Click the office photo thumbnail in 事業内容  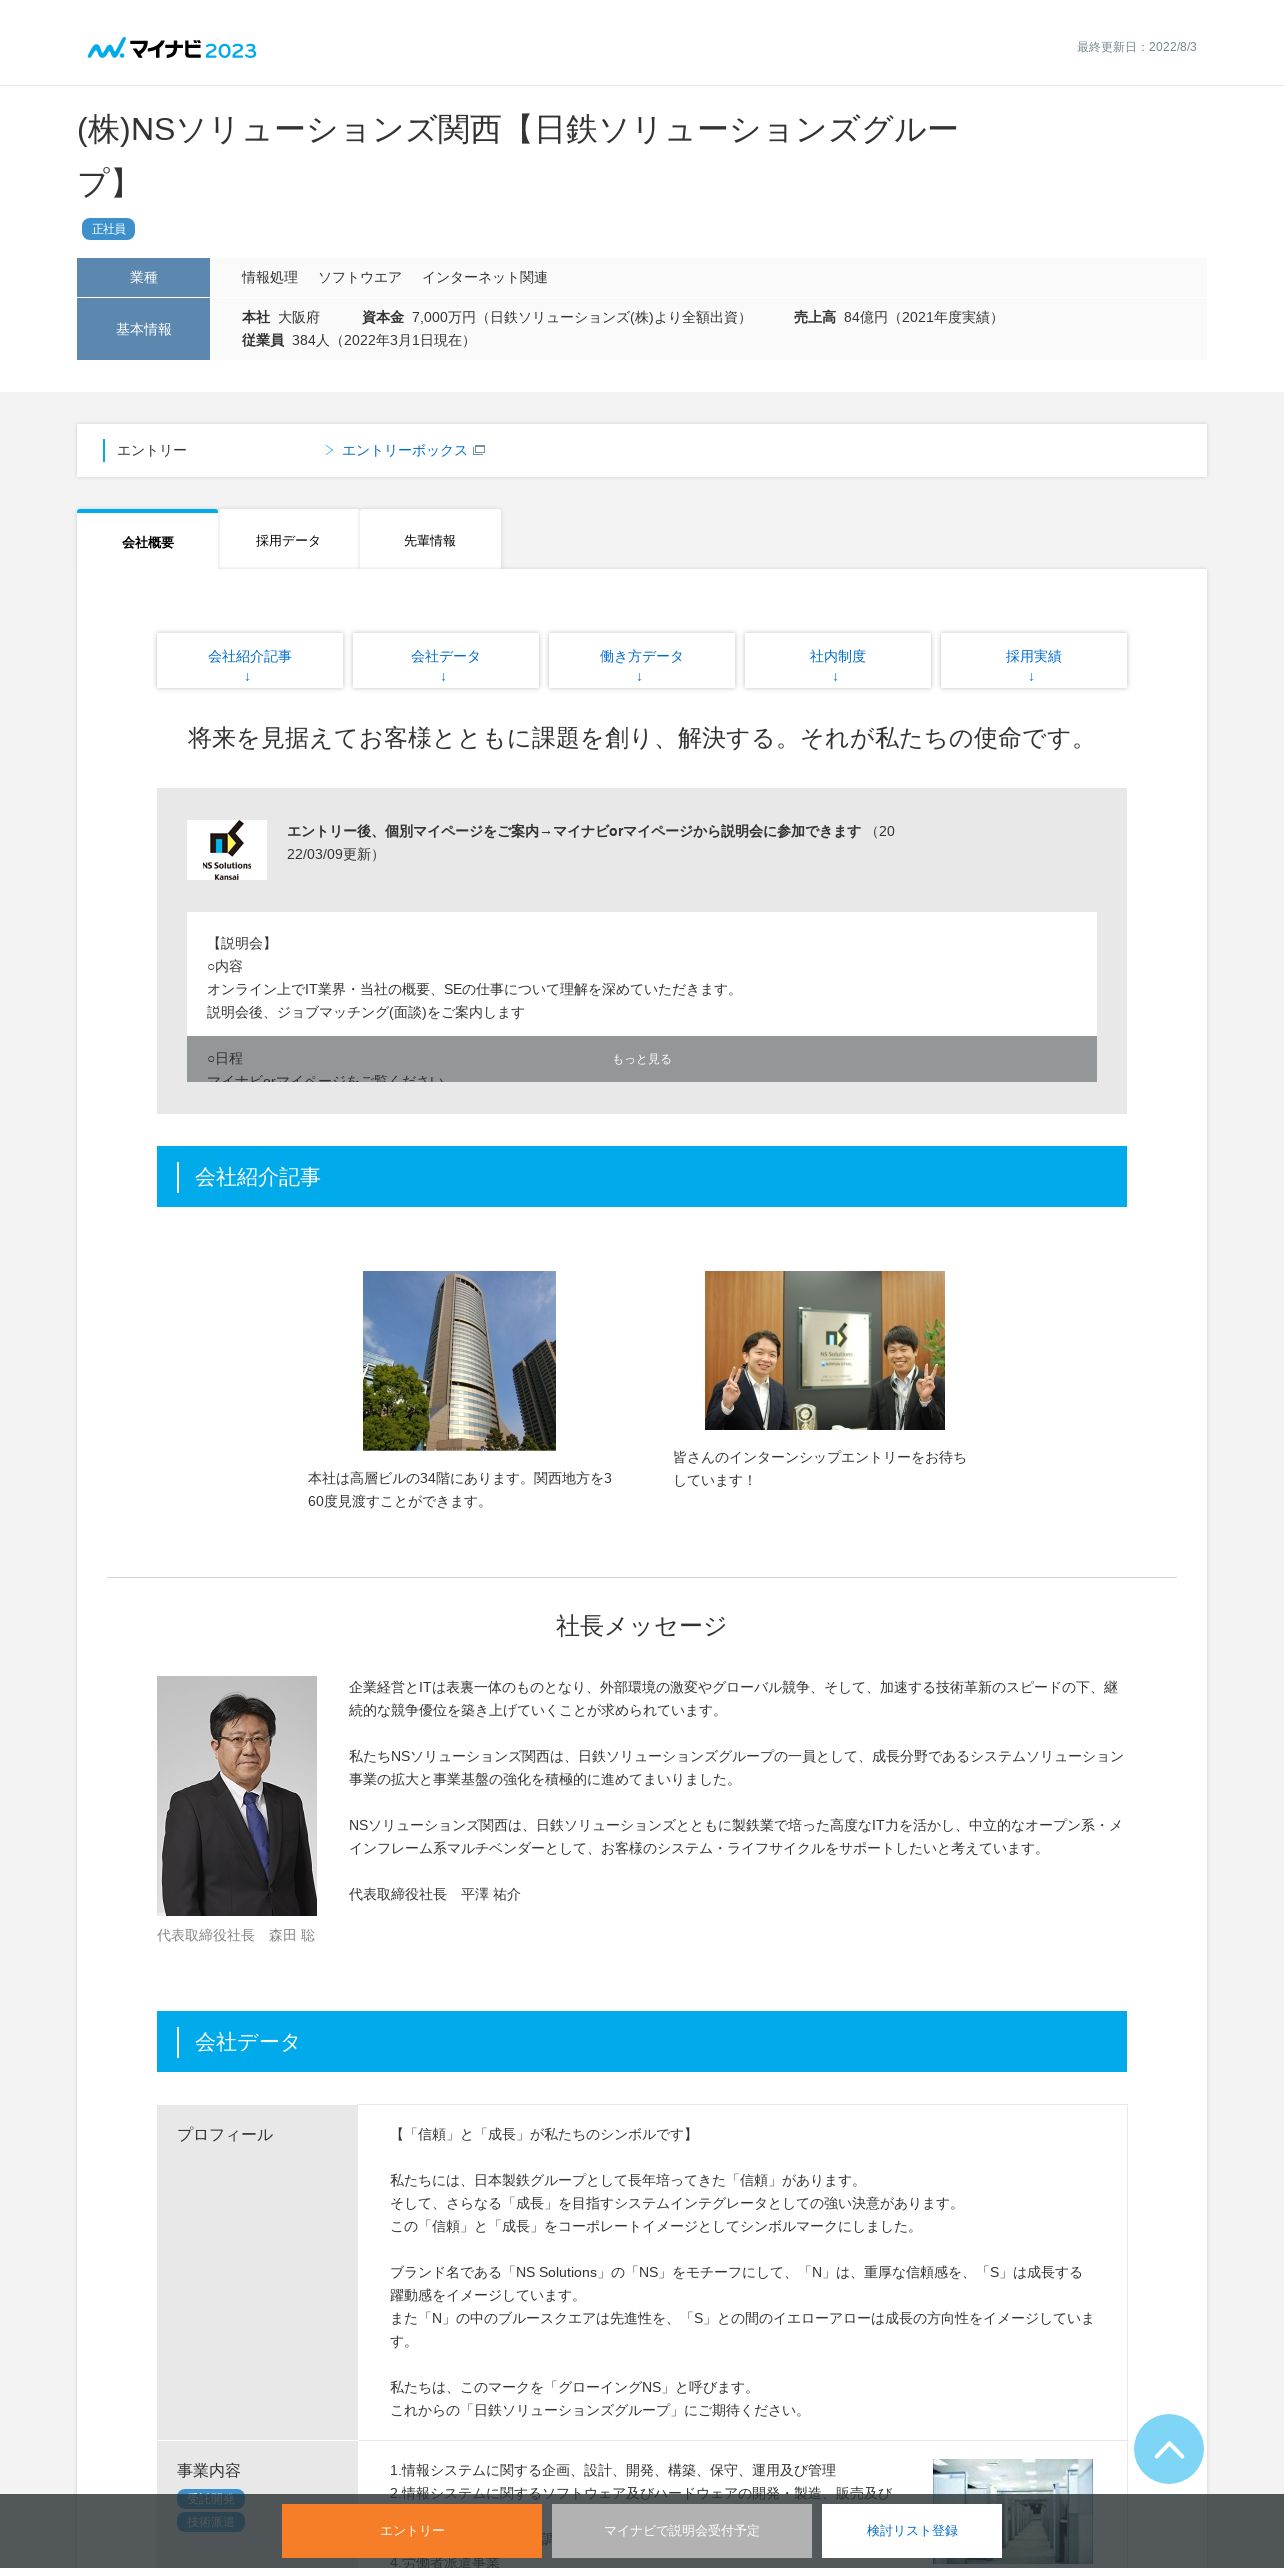(1012, 2512)
